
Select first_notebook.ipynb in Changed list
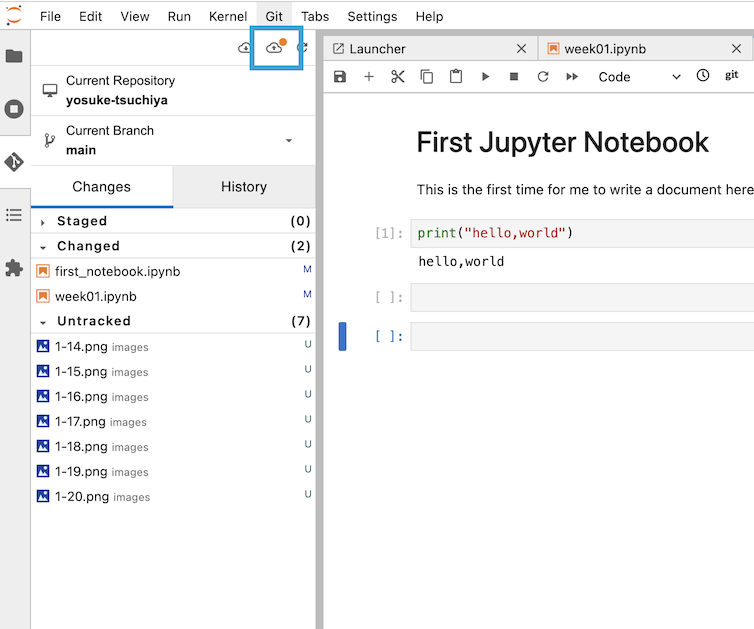(117, 271)
